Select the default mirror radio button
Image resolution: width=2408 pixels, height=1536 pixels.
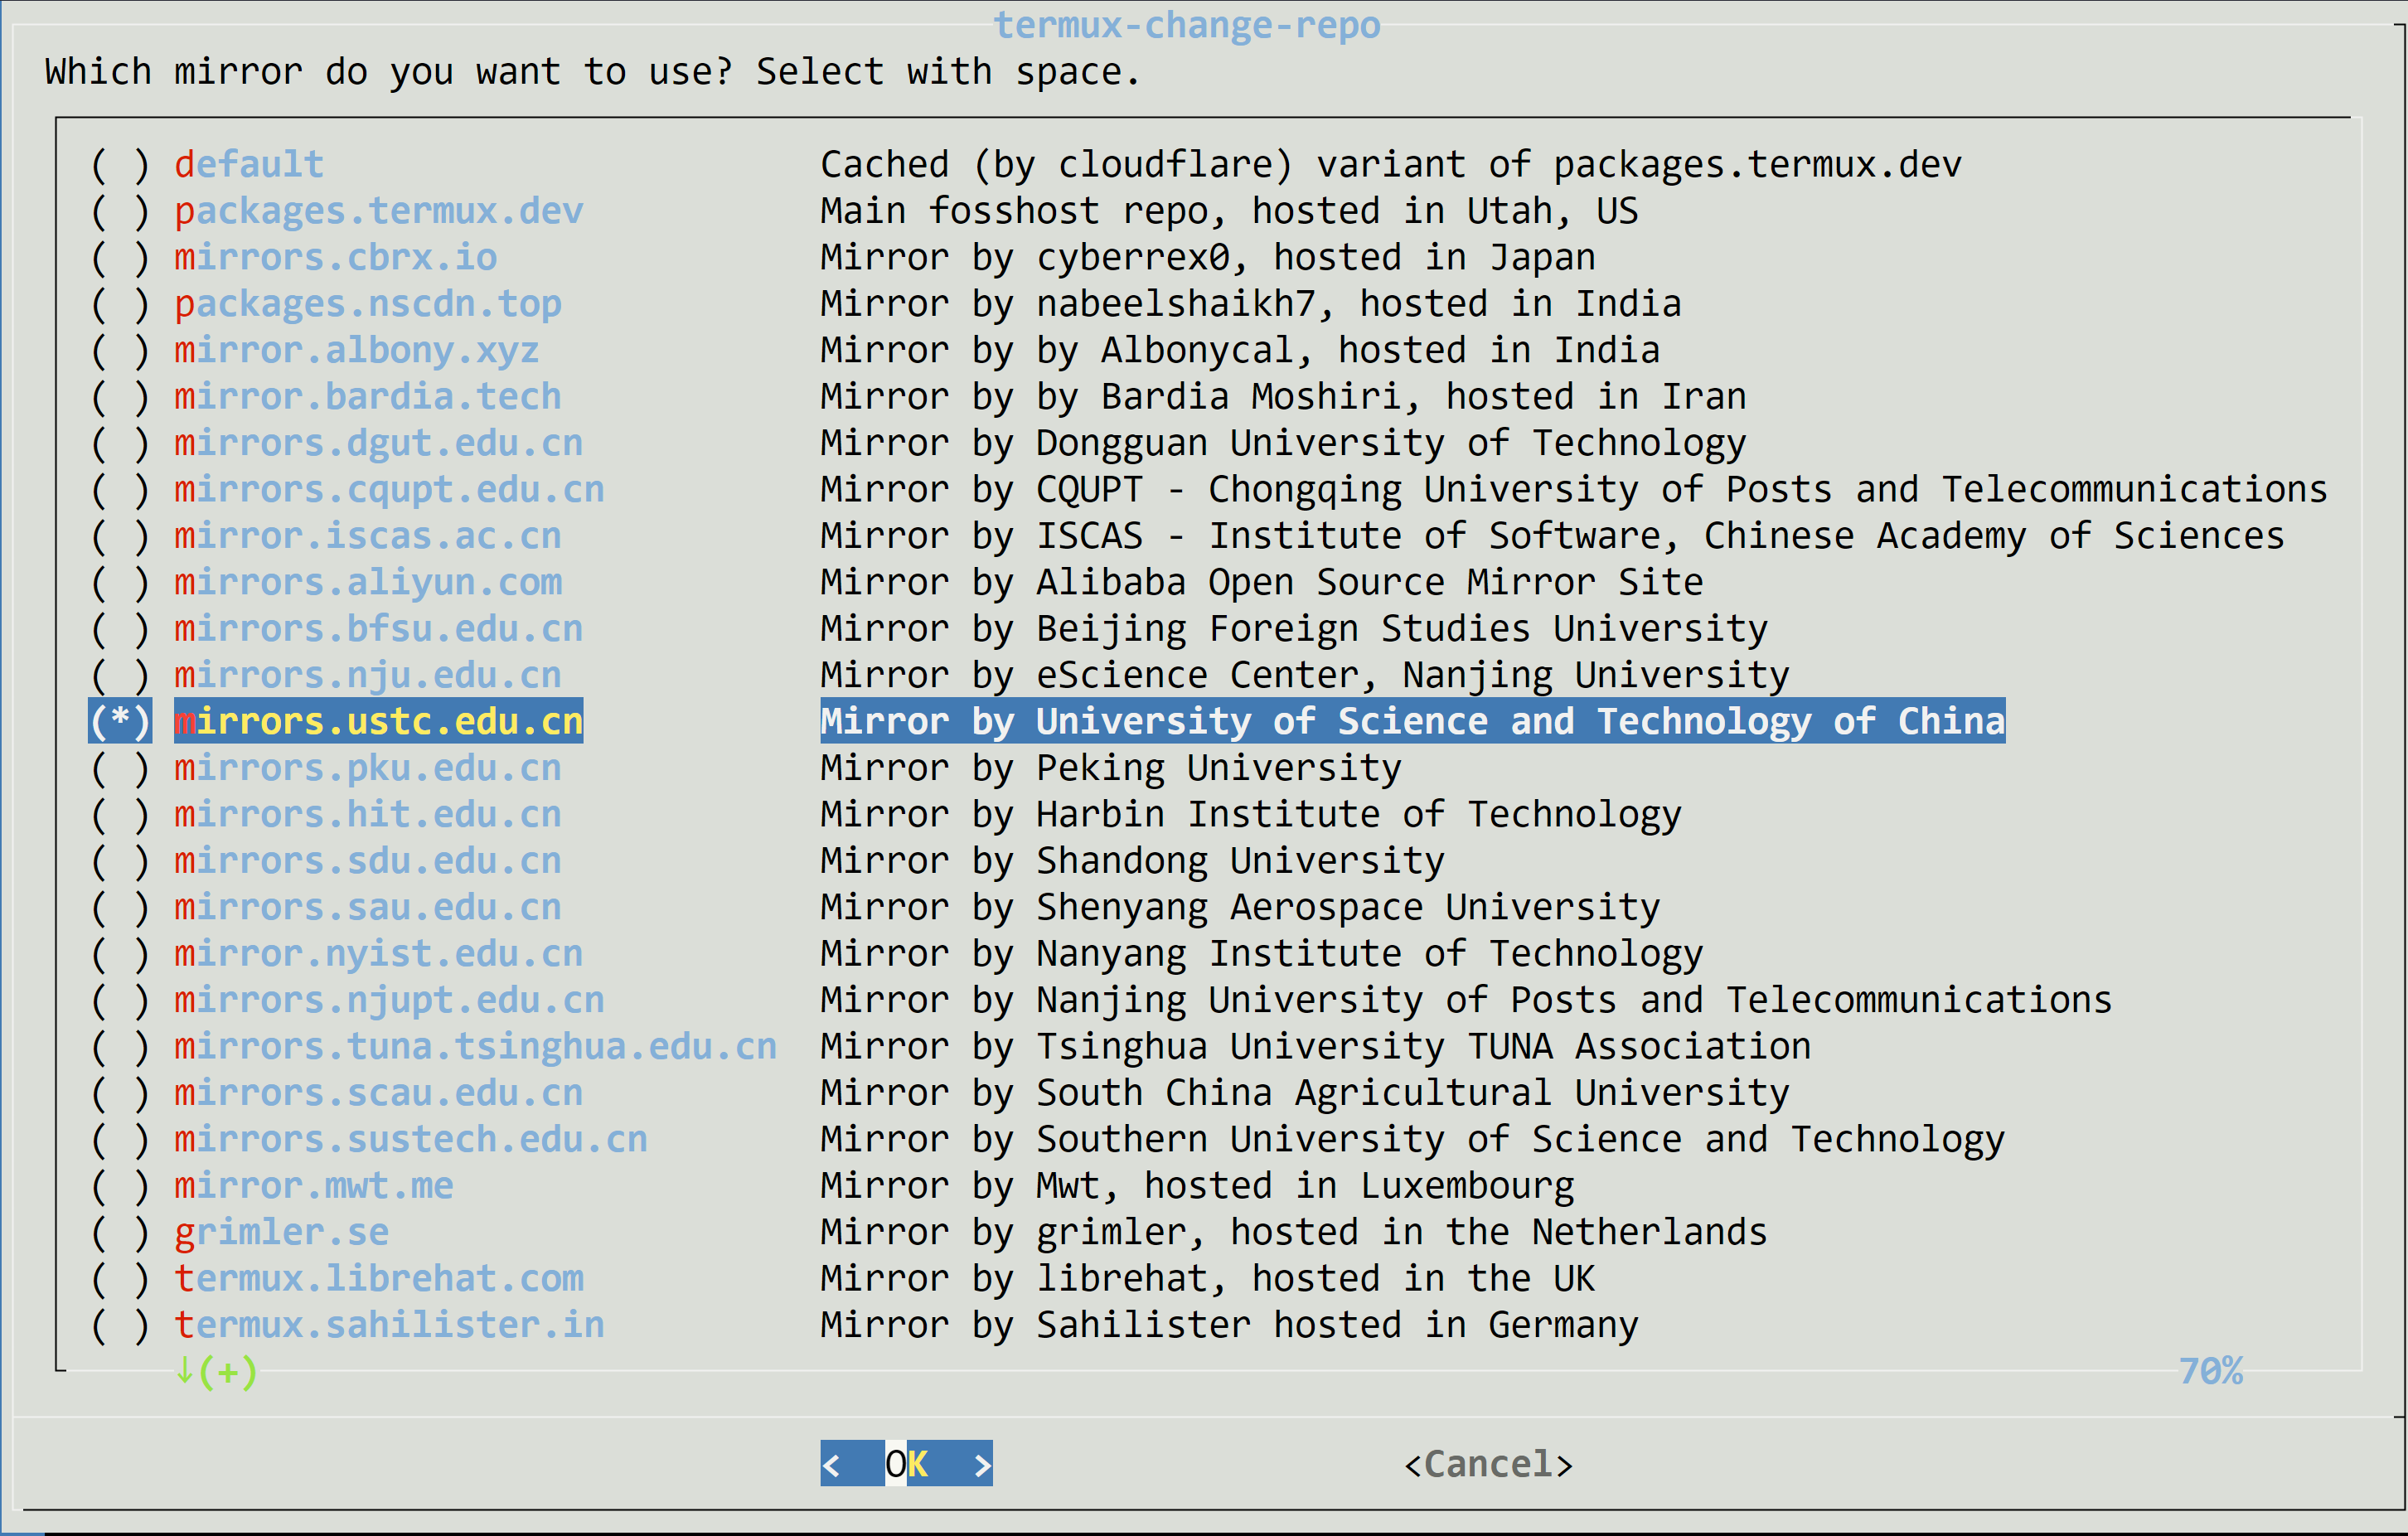point(120,165)
